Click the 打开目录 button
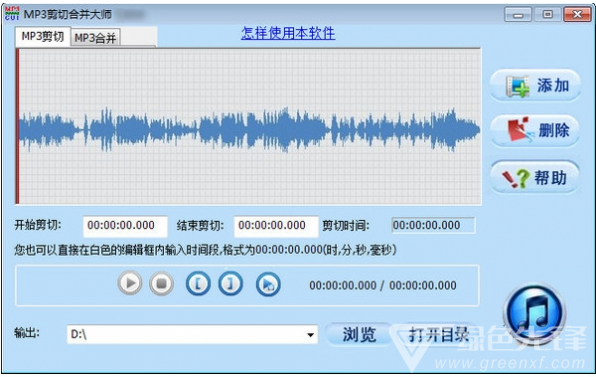Screen dimensions: 596x377 438,334
